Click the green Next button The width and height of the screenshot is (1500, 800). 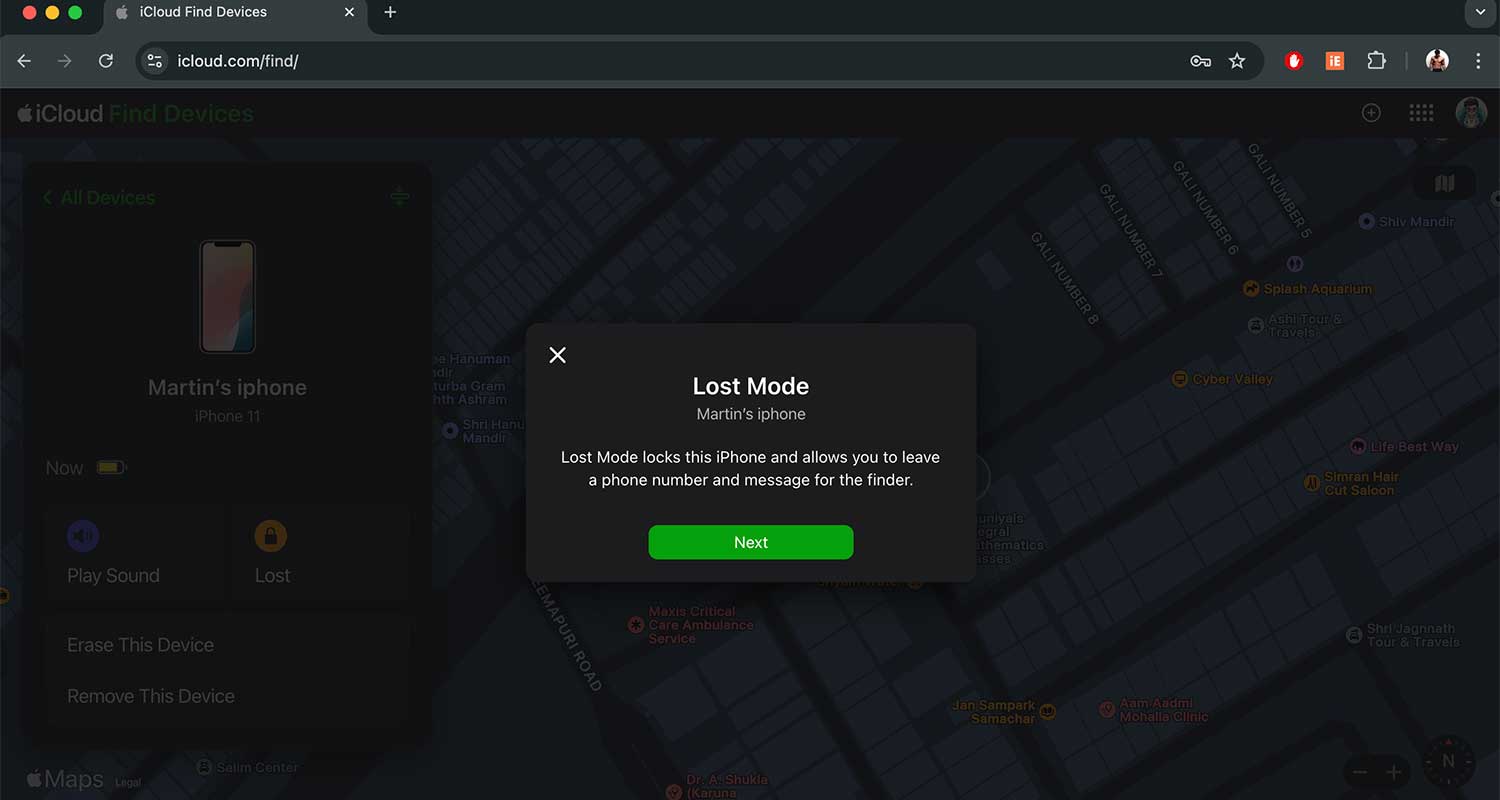[x=750, y=542]
